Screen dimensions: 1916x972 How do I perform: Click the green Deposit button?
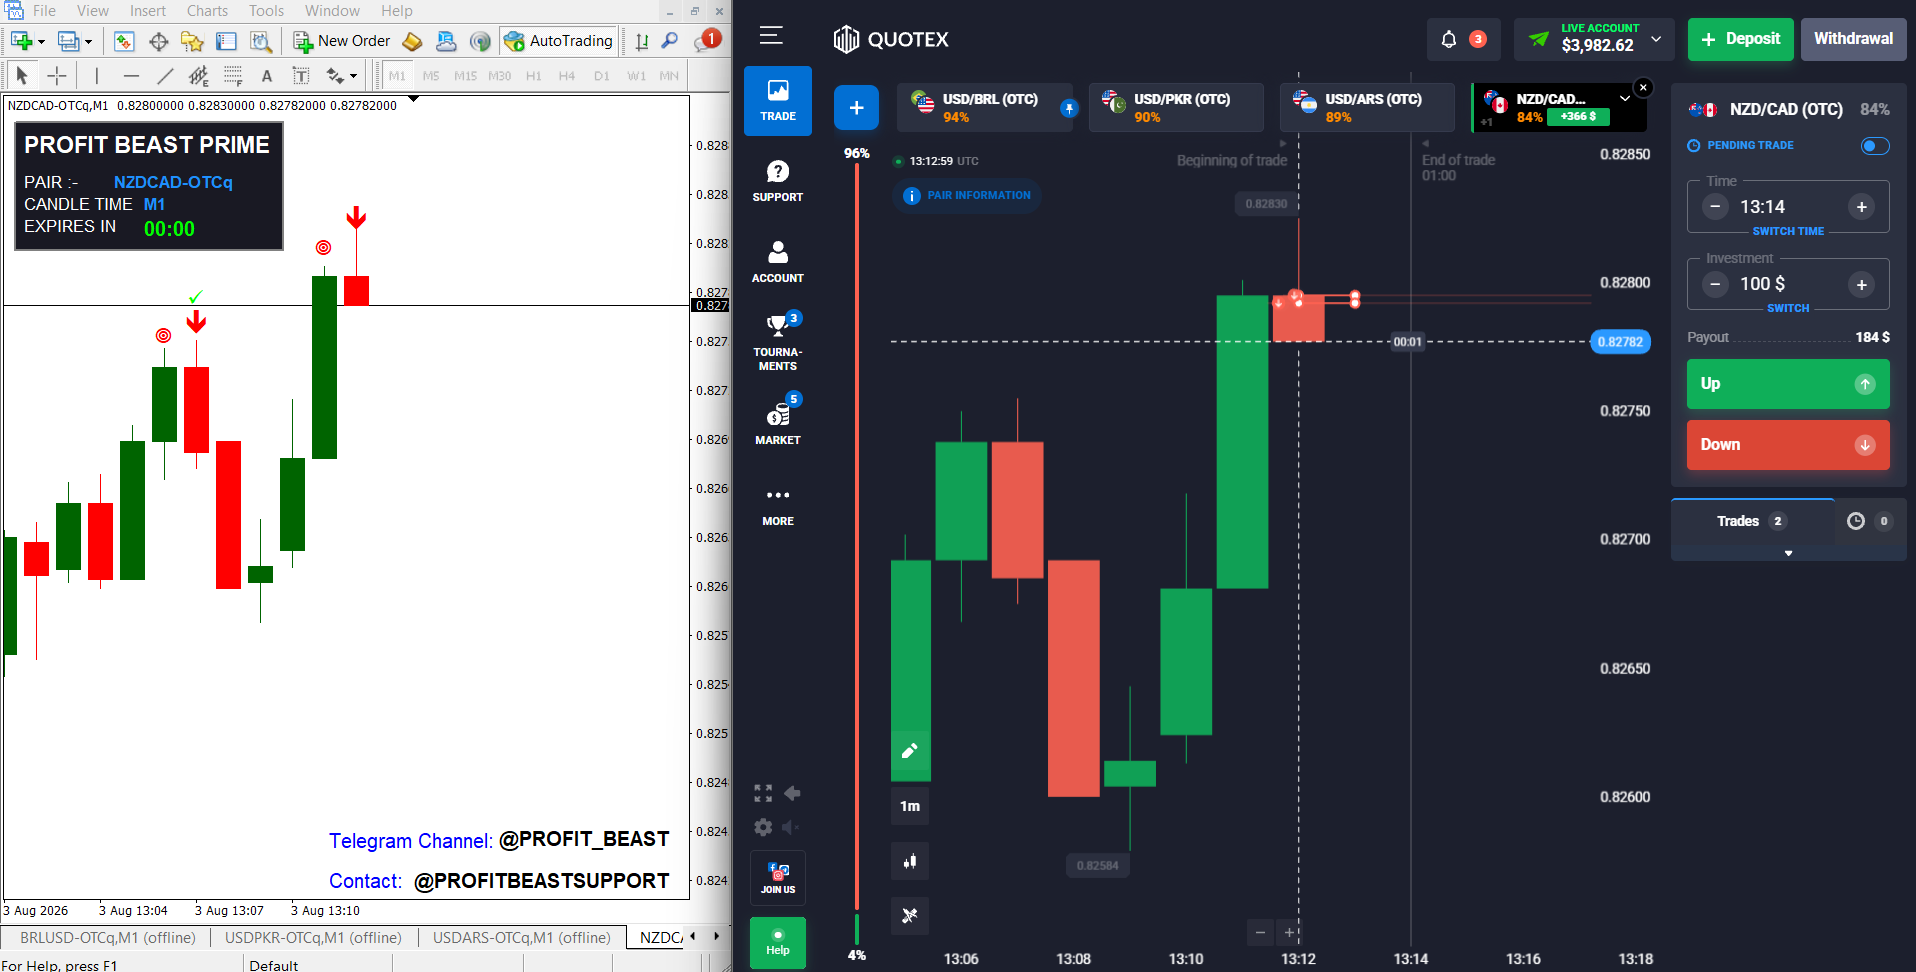coord(1741,40)
